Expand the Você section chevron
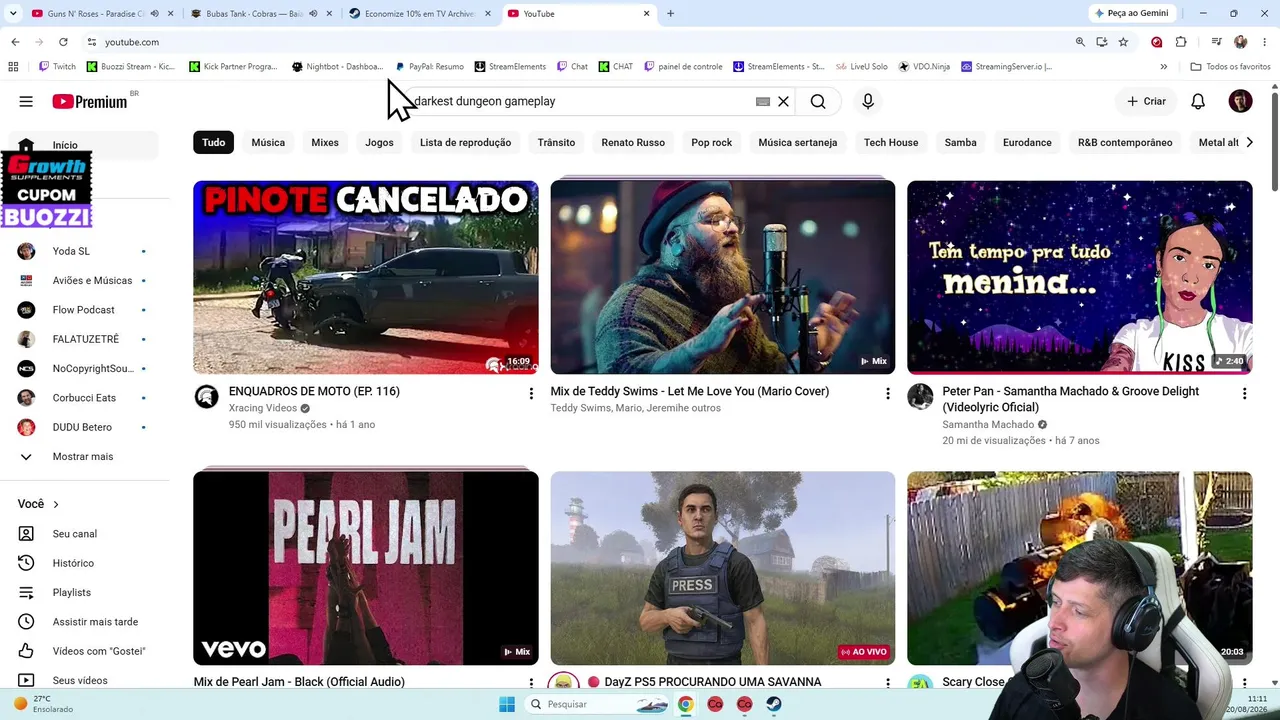Viewport: 1280px width, 720px height. click(x=56, y=504)
